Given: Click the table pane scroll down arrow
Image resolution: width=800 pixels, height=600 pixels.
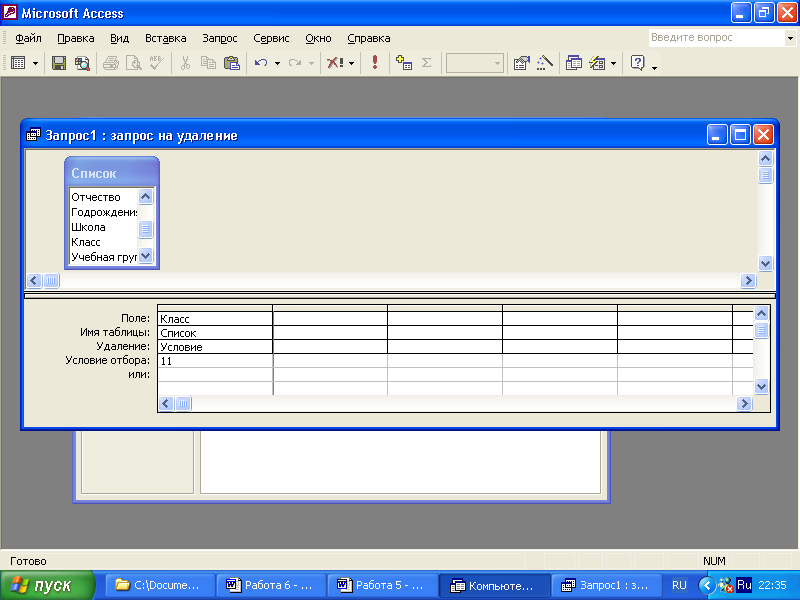Looking at the screenshot, I should pos(765,264).
